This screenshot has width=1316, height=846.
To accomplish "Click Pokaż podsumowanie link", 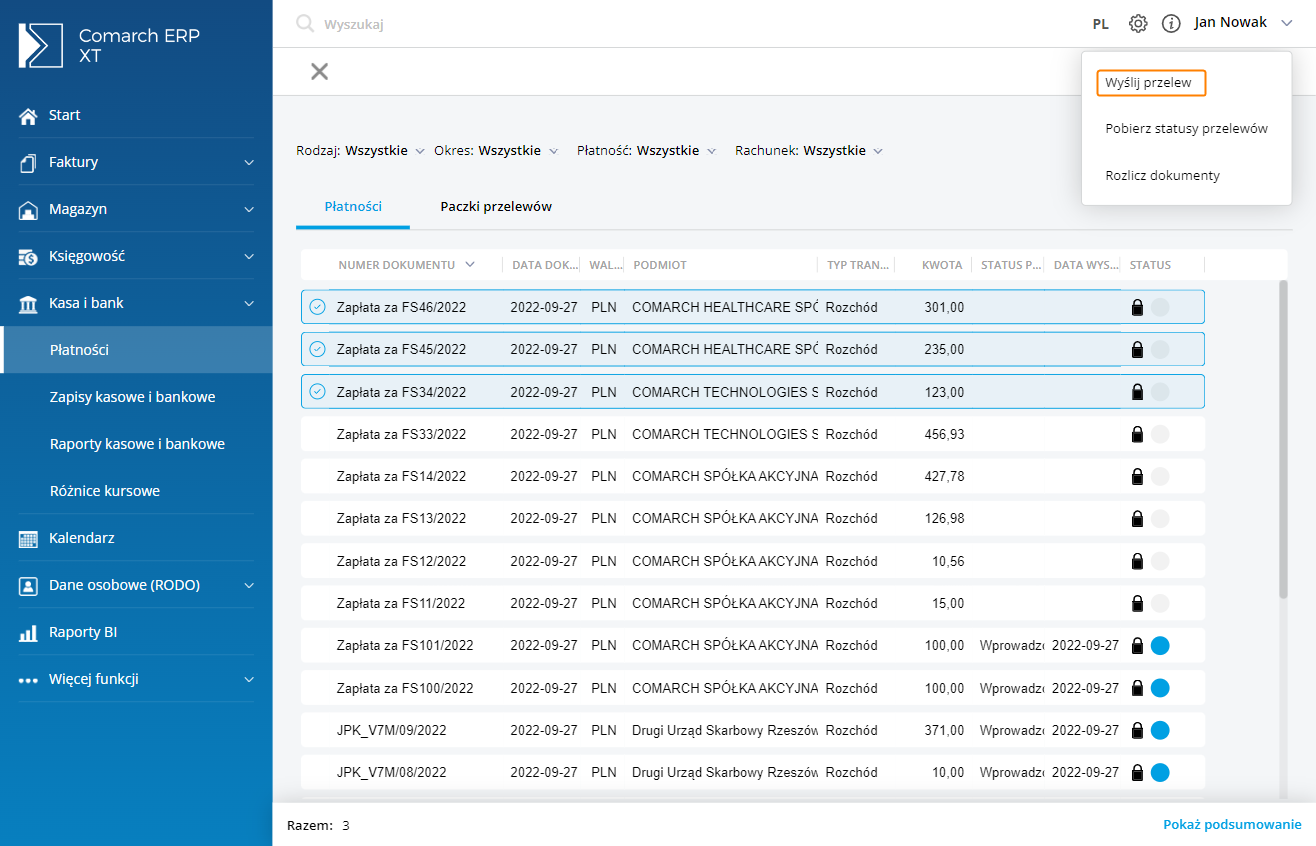I will pos(1232,825).
